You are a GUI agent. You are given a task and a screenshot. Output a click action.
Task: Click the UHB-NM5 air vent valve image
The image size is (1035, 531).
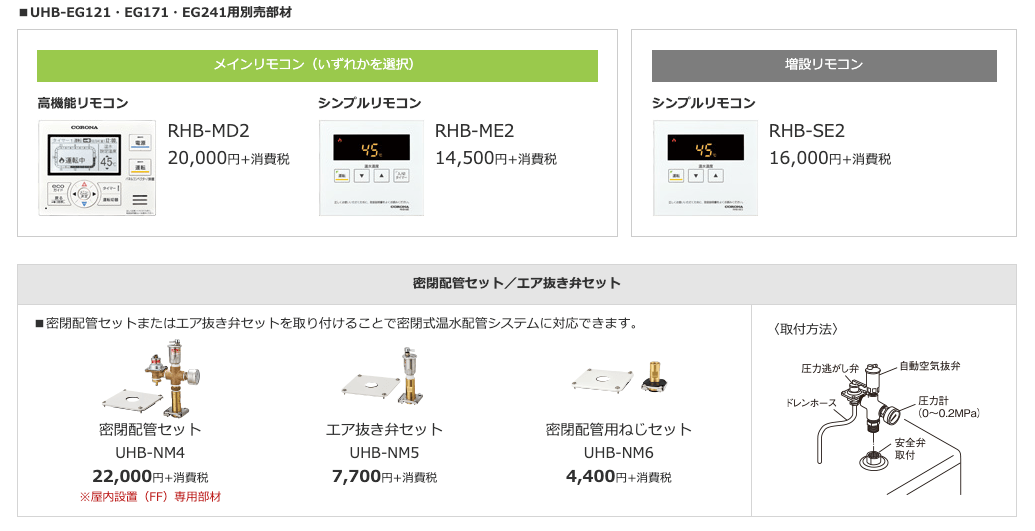[x=384, y=378]
